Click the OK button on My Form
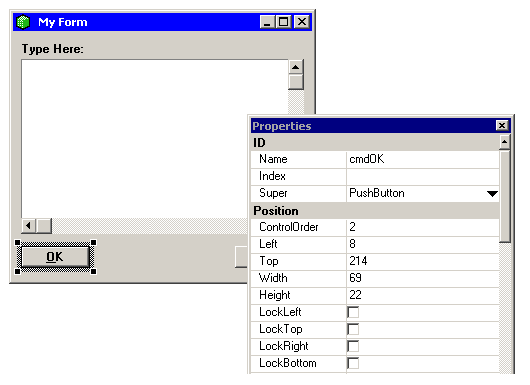Screen dimensions: 530x385 (x=55, y=257)
